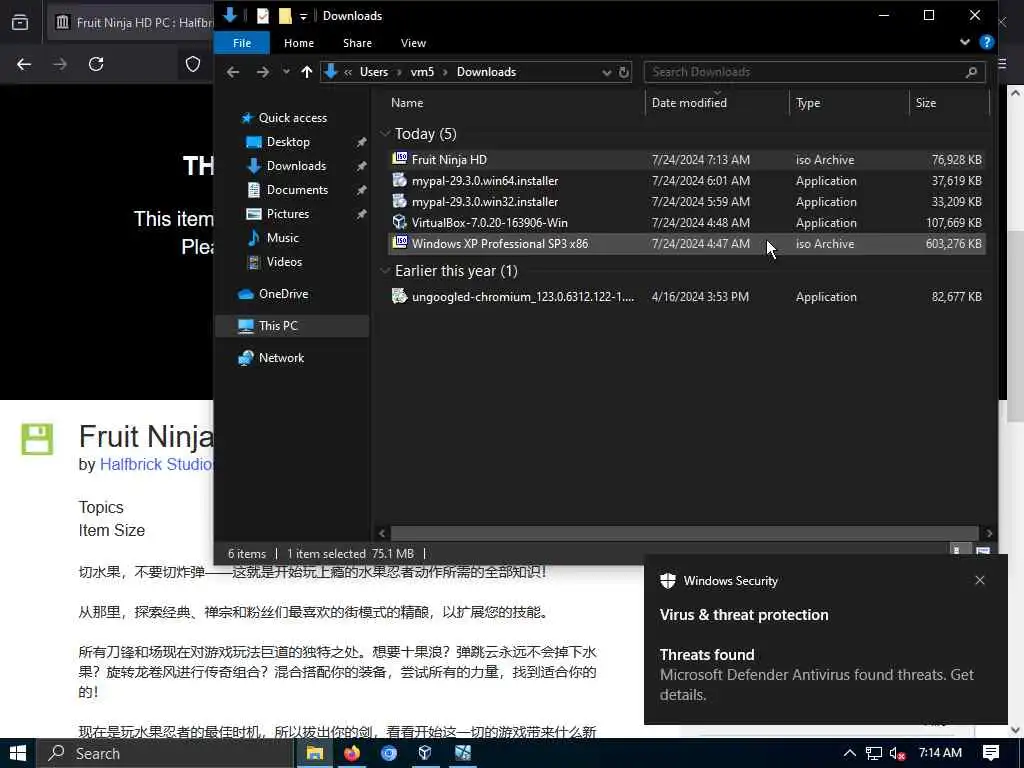Click the Windows Security shield icon in notification
The height and width of the screenshot is (768, 1024).
667,581
